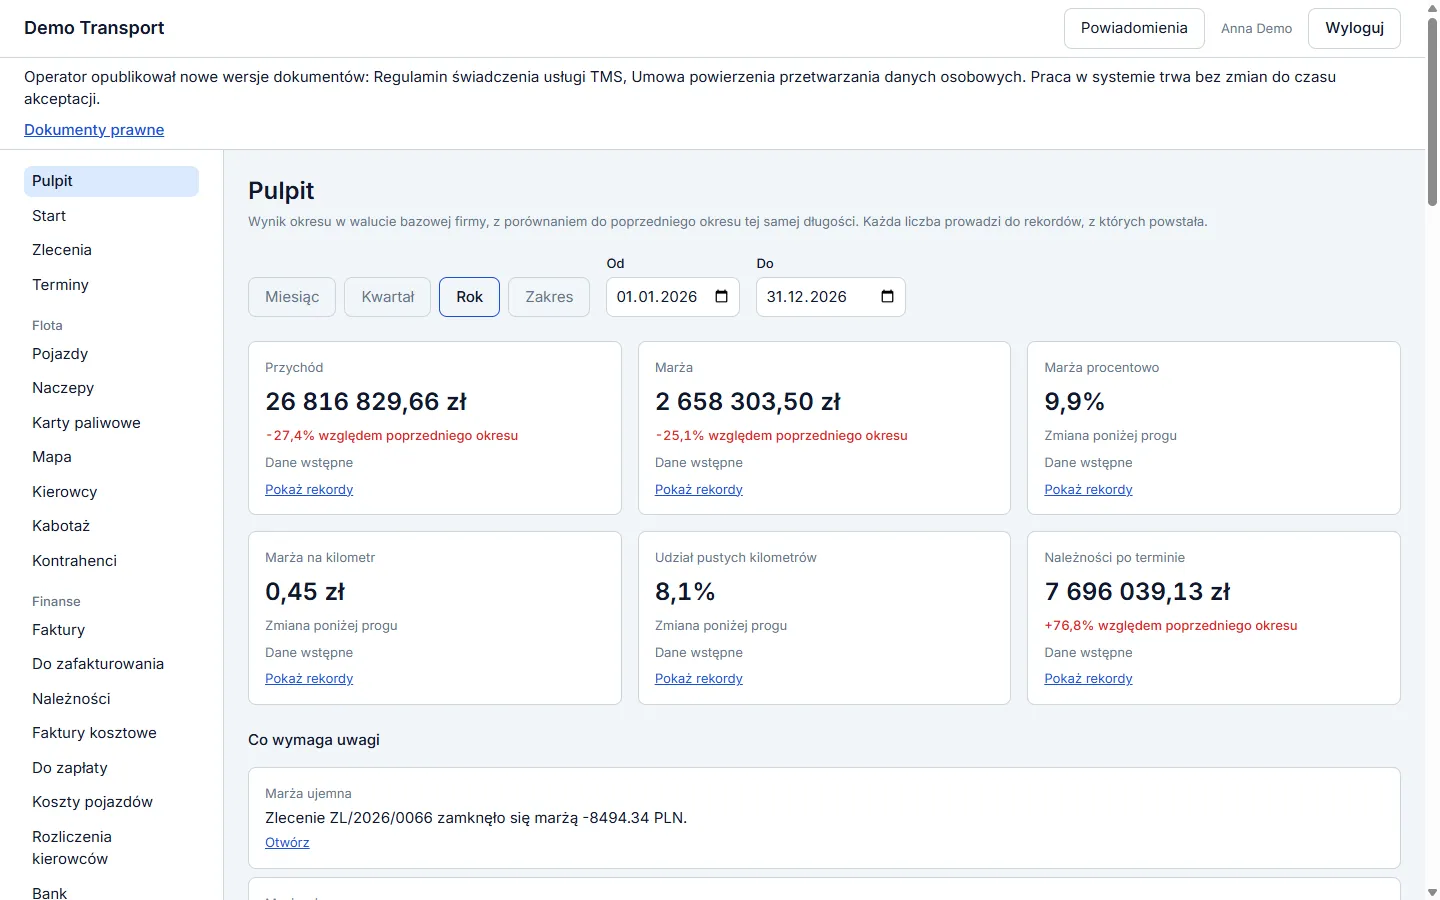Go to Faktury in the sidebar
This screenshot has height=900, width=1440.
(111, 630)
